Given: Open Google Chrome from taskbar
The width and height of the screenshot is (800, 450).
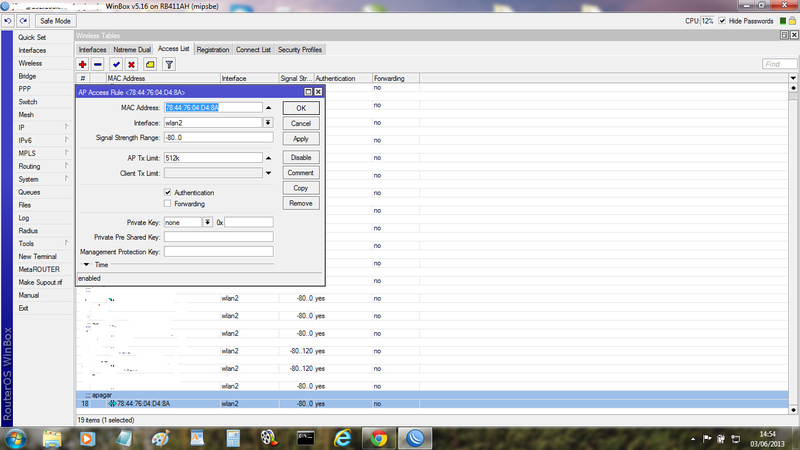Looking at the screenshot, I should click(x=379, y=438).
